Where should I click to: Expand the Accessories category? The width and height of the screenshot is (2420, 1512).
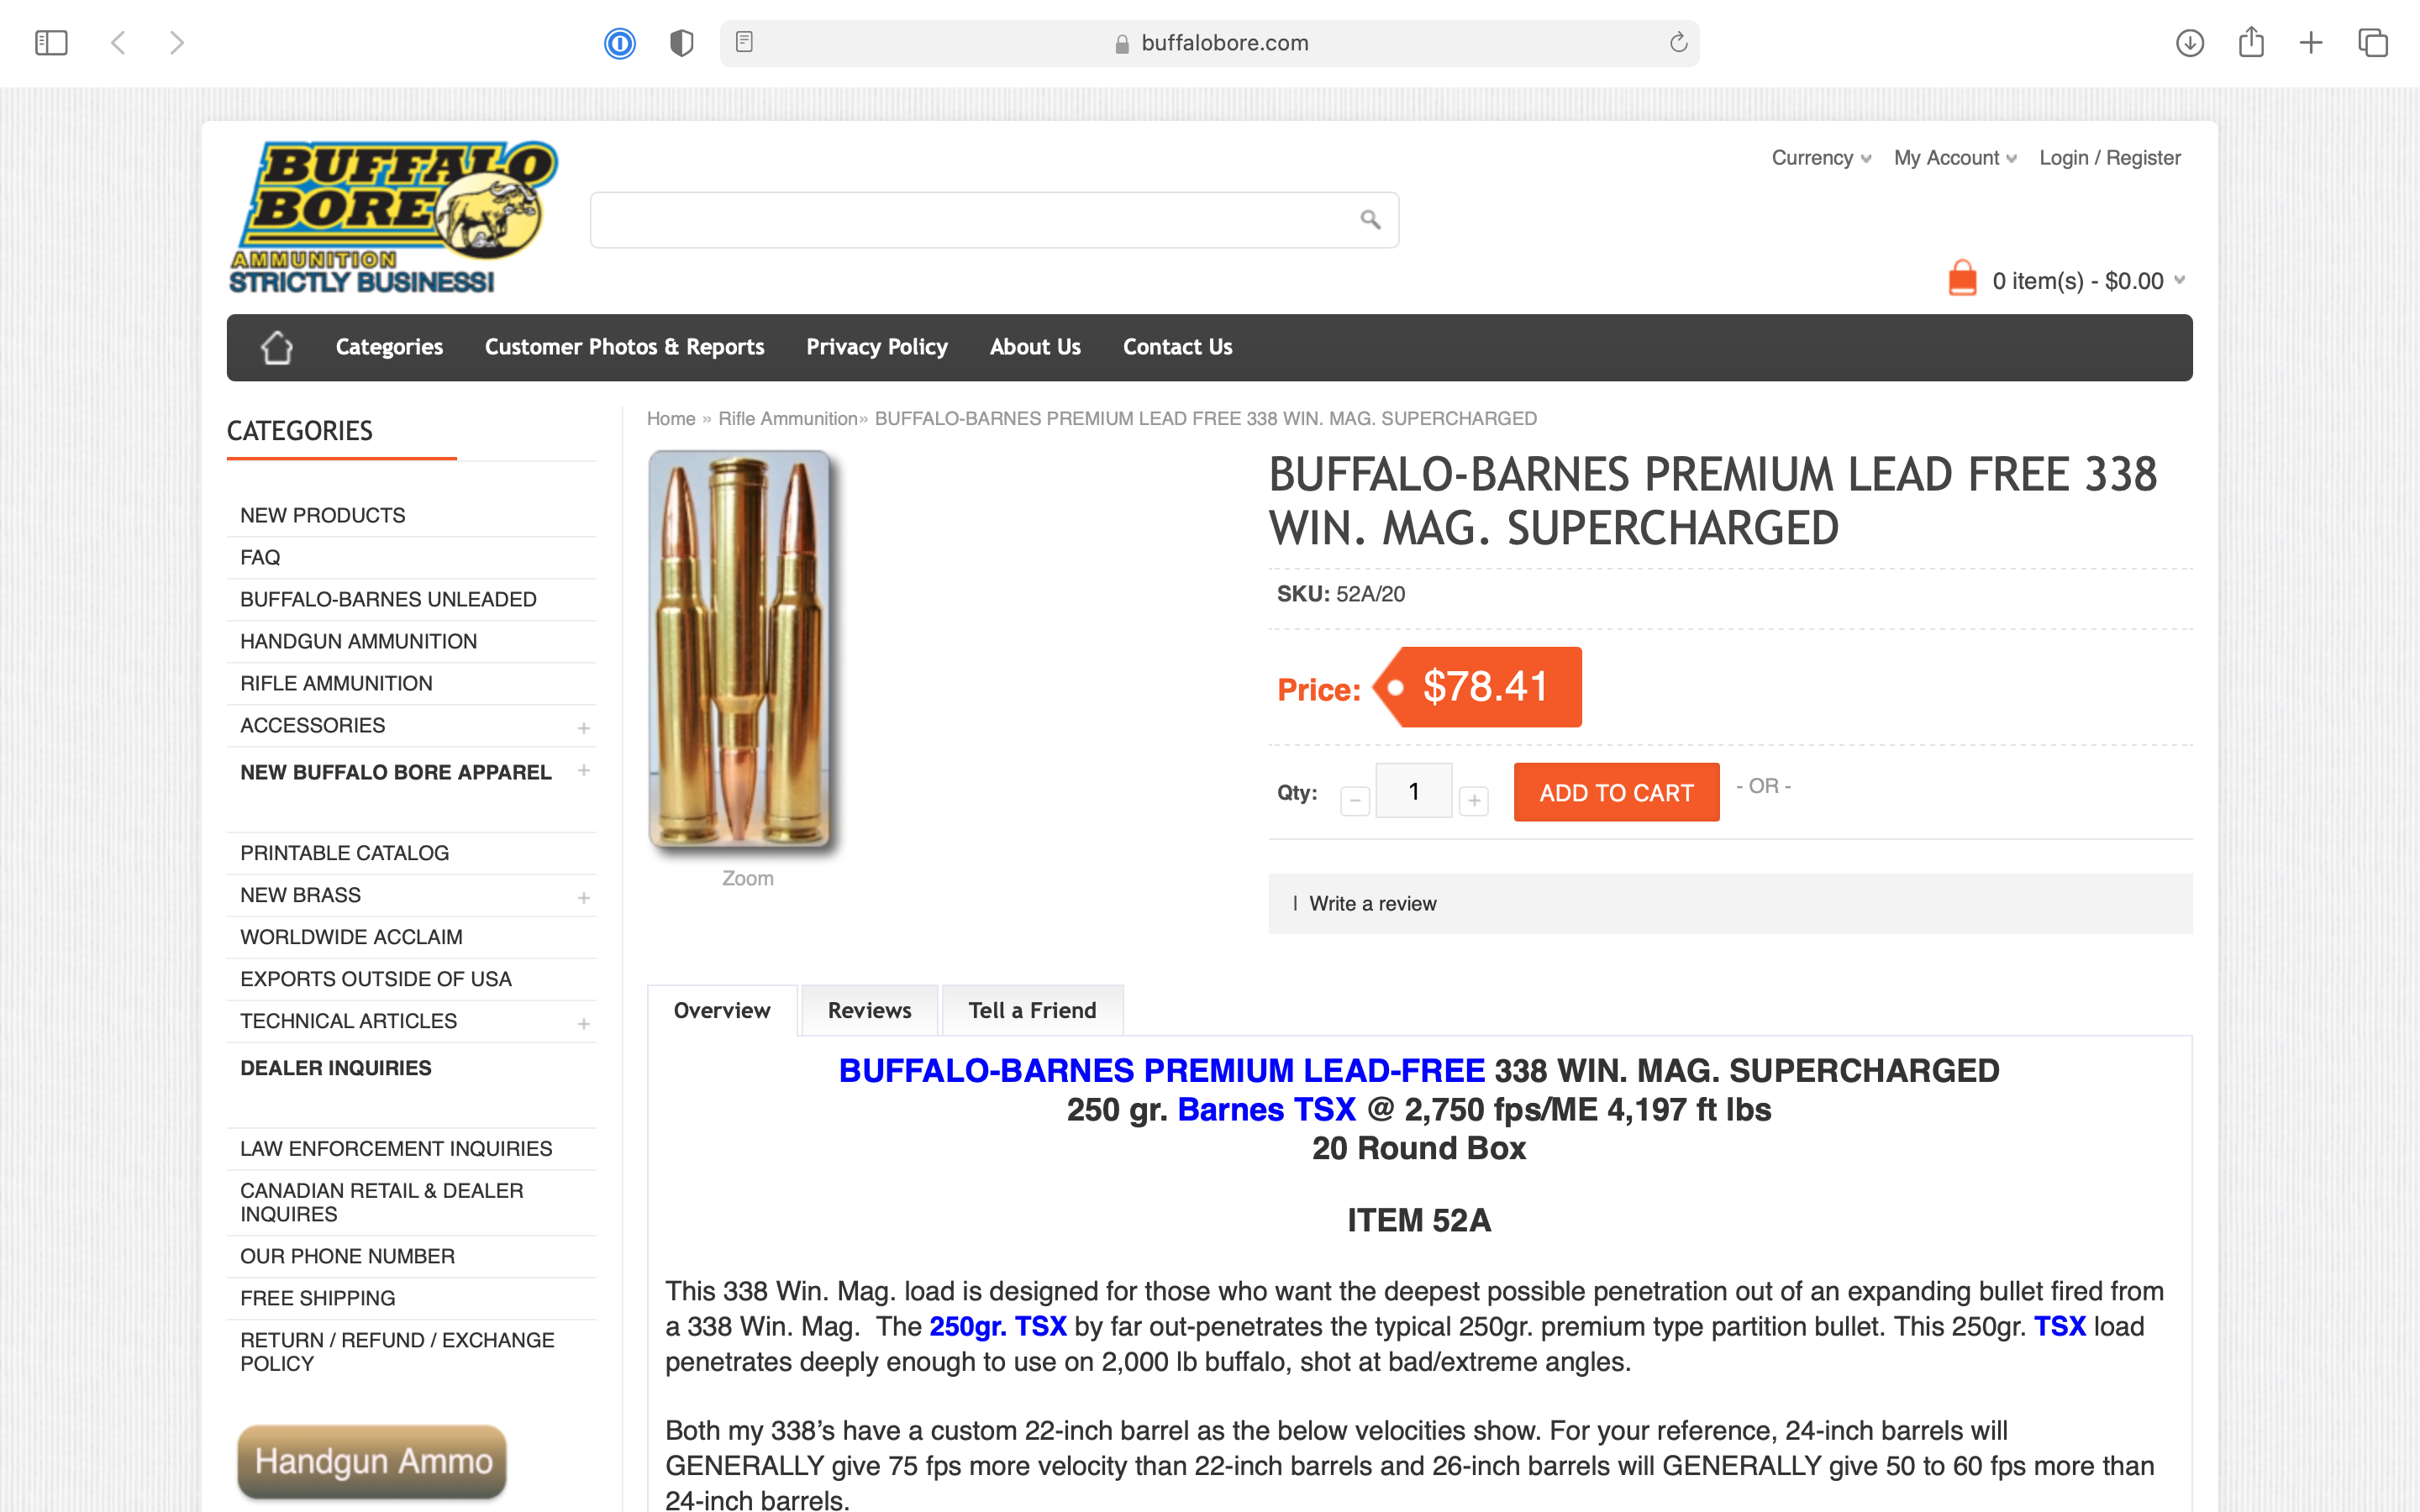tap(584, 728)
